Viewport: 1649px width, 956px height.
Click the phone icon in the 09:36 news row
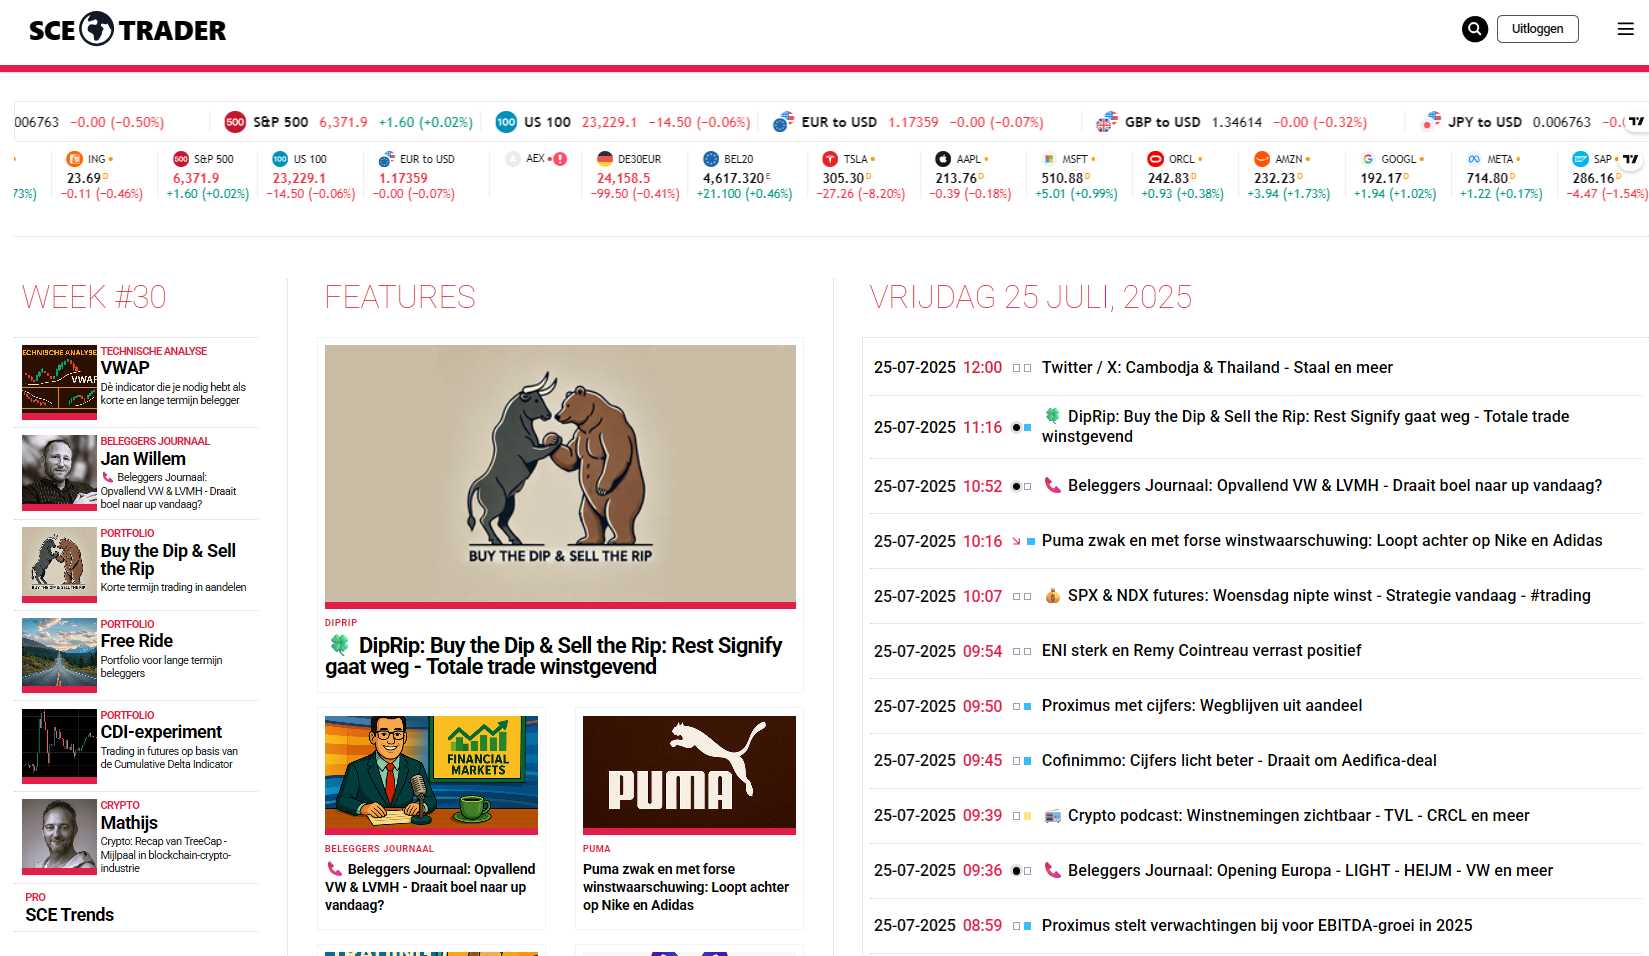tap(1052, 870)
